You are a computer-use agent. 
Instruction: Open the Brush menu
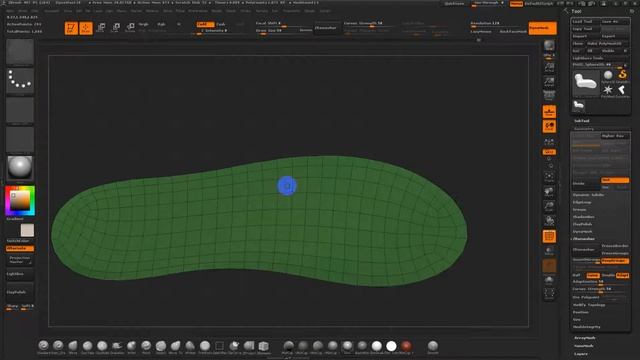click(x=23, y=11)
